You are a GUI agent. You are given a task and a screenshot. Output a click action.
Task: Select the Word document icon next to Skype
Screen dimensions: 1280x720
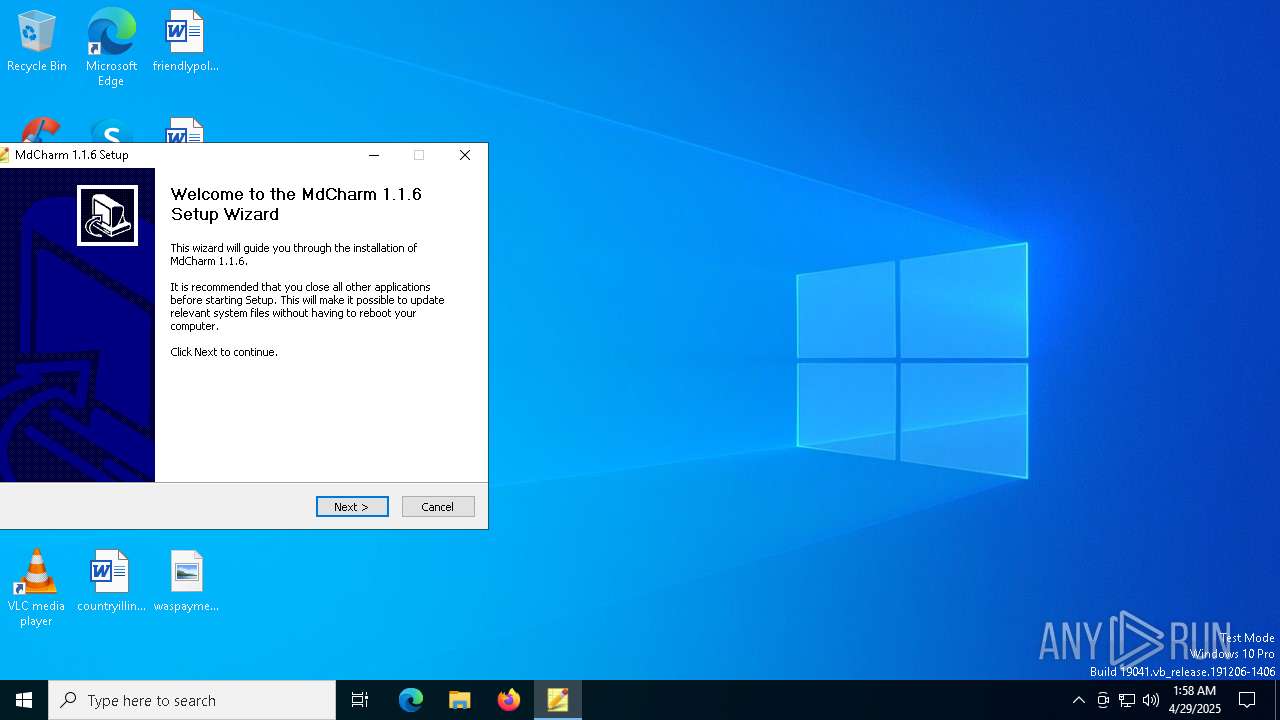click(x=185, y=131)
